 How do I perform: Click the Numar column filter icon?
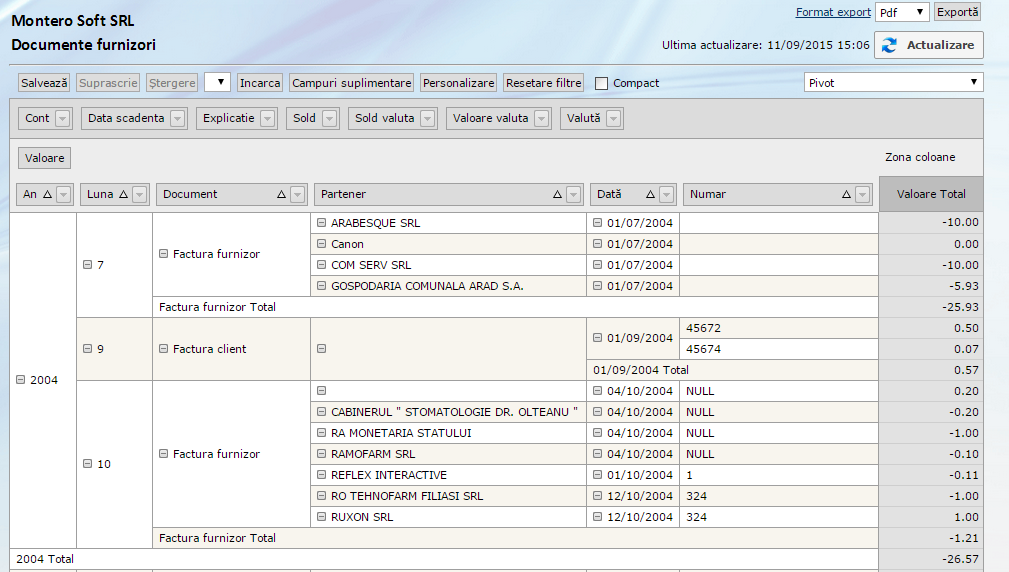point(863,194)
